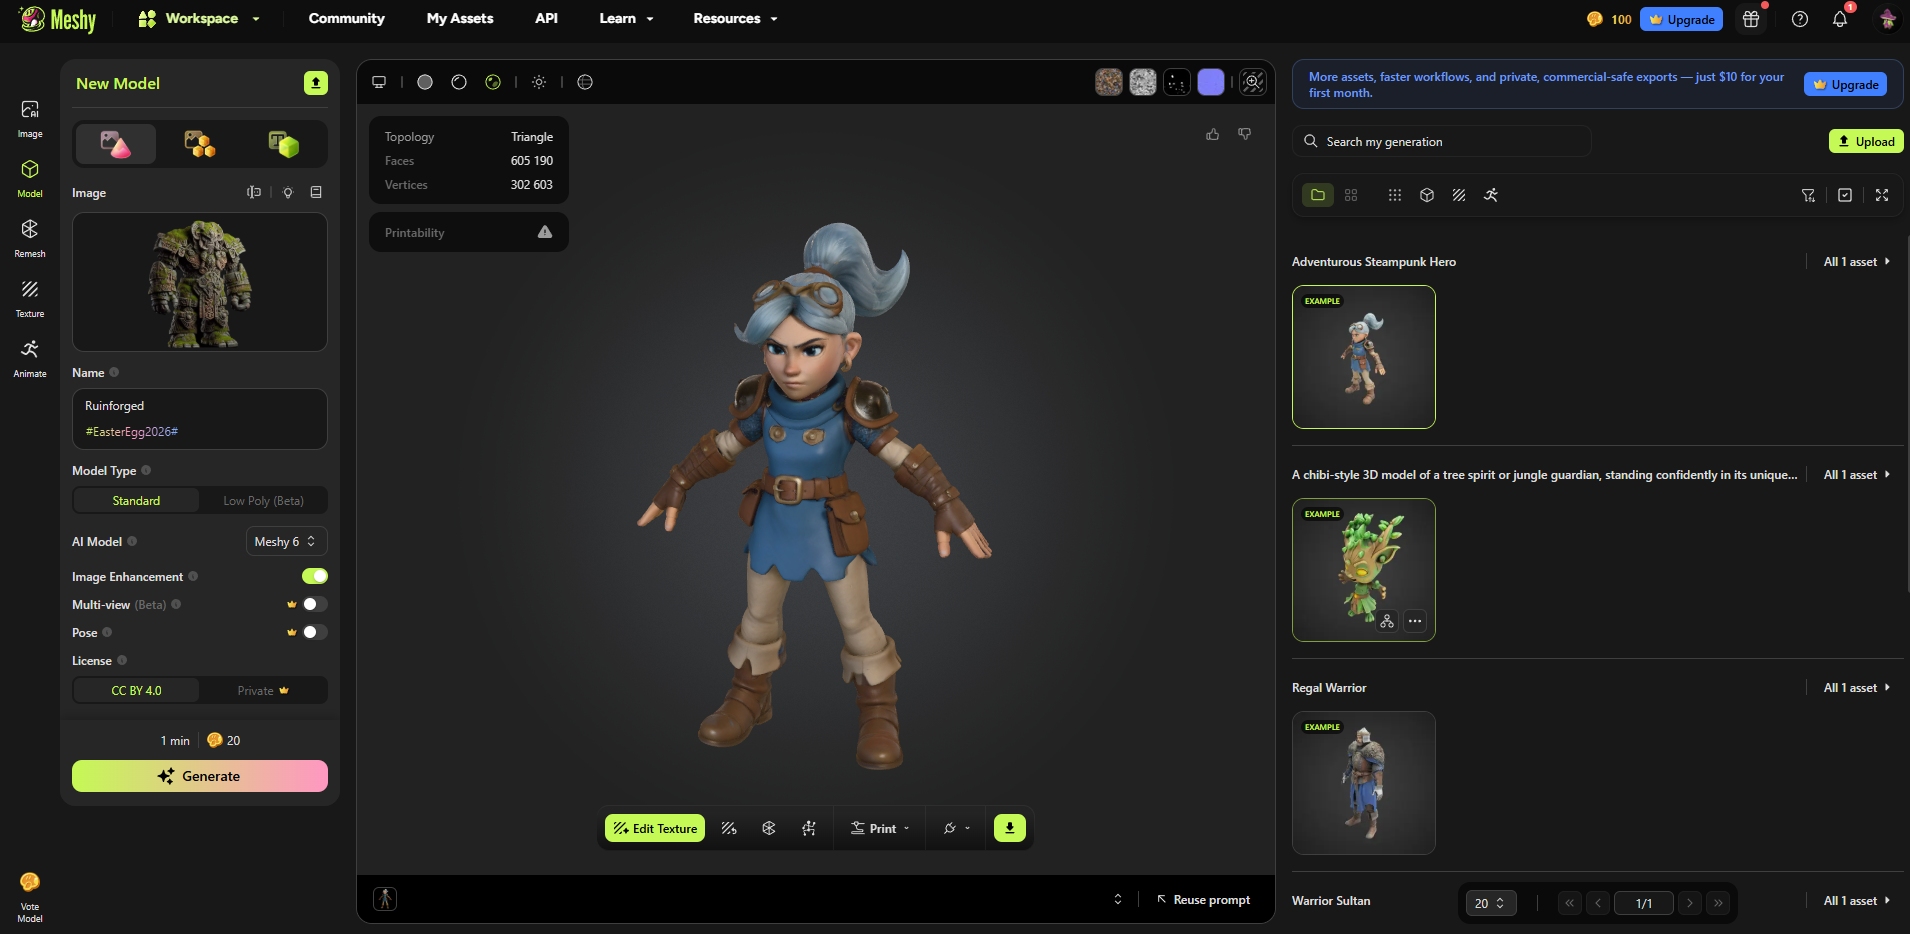The width and height of the screenshot is (1910, 934).
Task: Click Edit Texture button
Action: point(655,828)
